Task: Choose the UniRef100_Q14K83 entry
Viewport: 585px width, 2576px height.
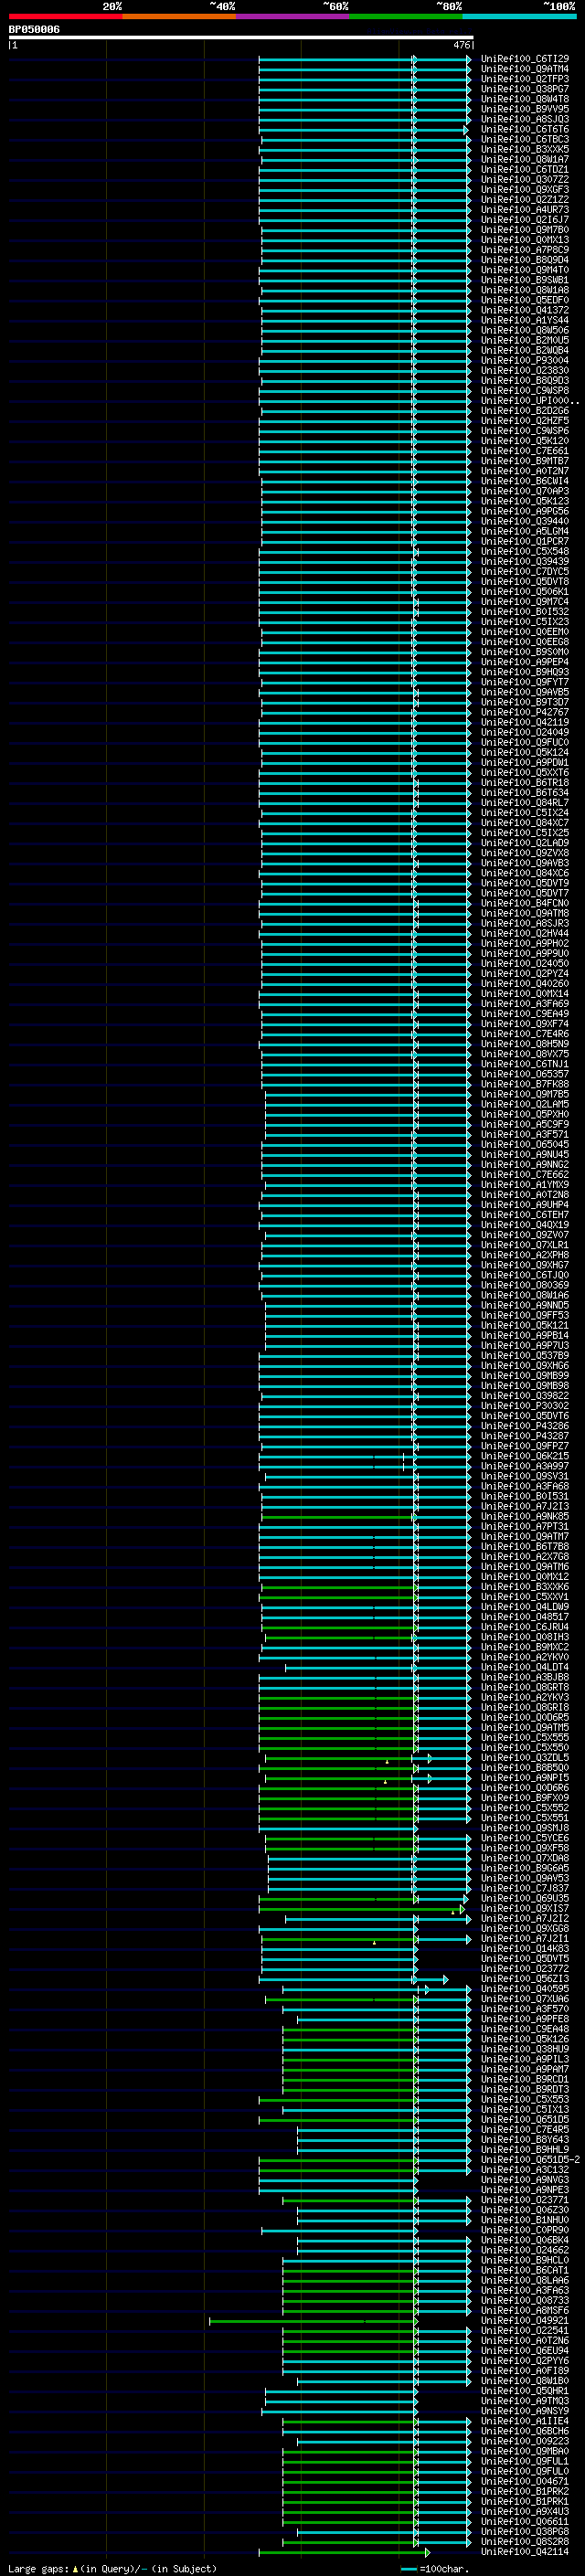Action: point(525,1948)
